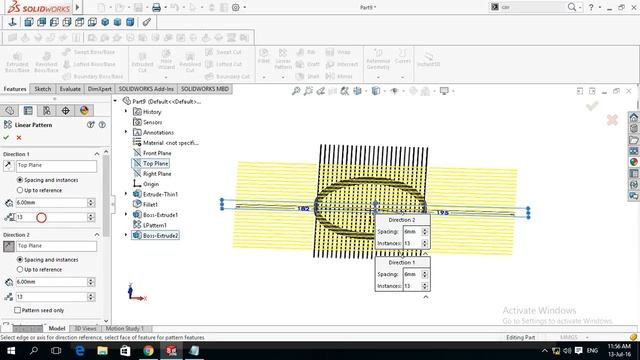Screen dimensions: 640x360
Task: Open Microsoft Edge from the taskbar
Action: [x=80, y=351]
